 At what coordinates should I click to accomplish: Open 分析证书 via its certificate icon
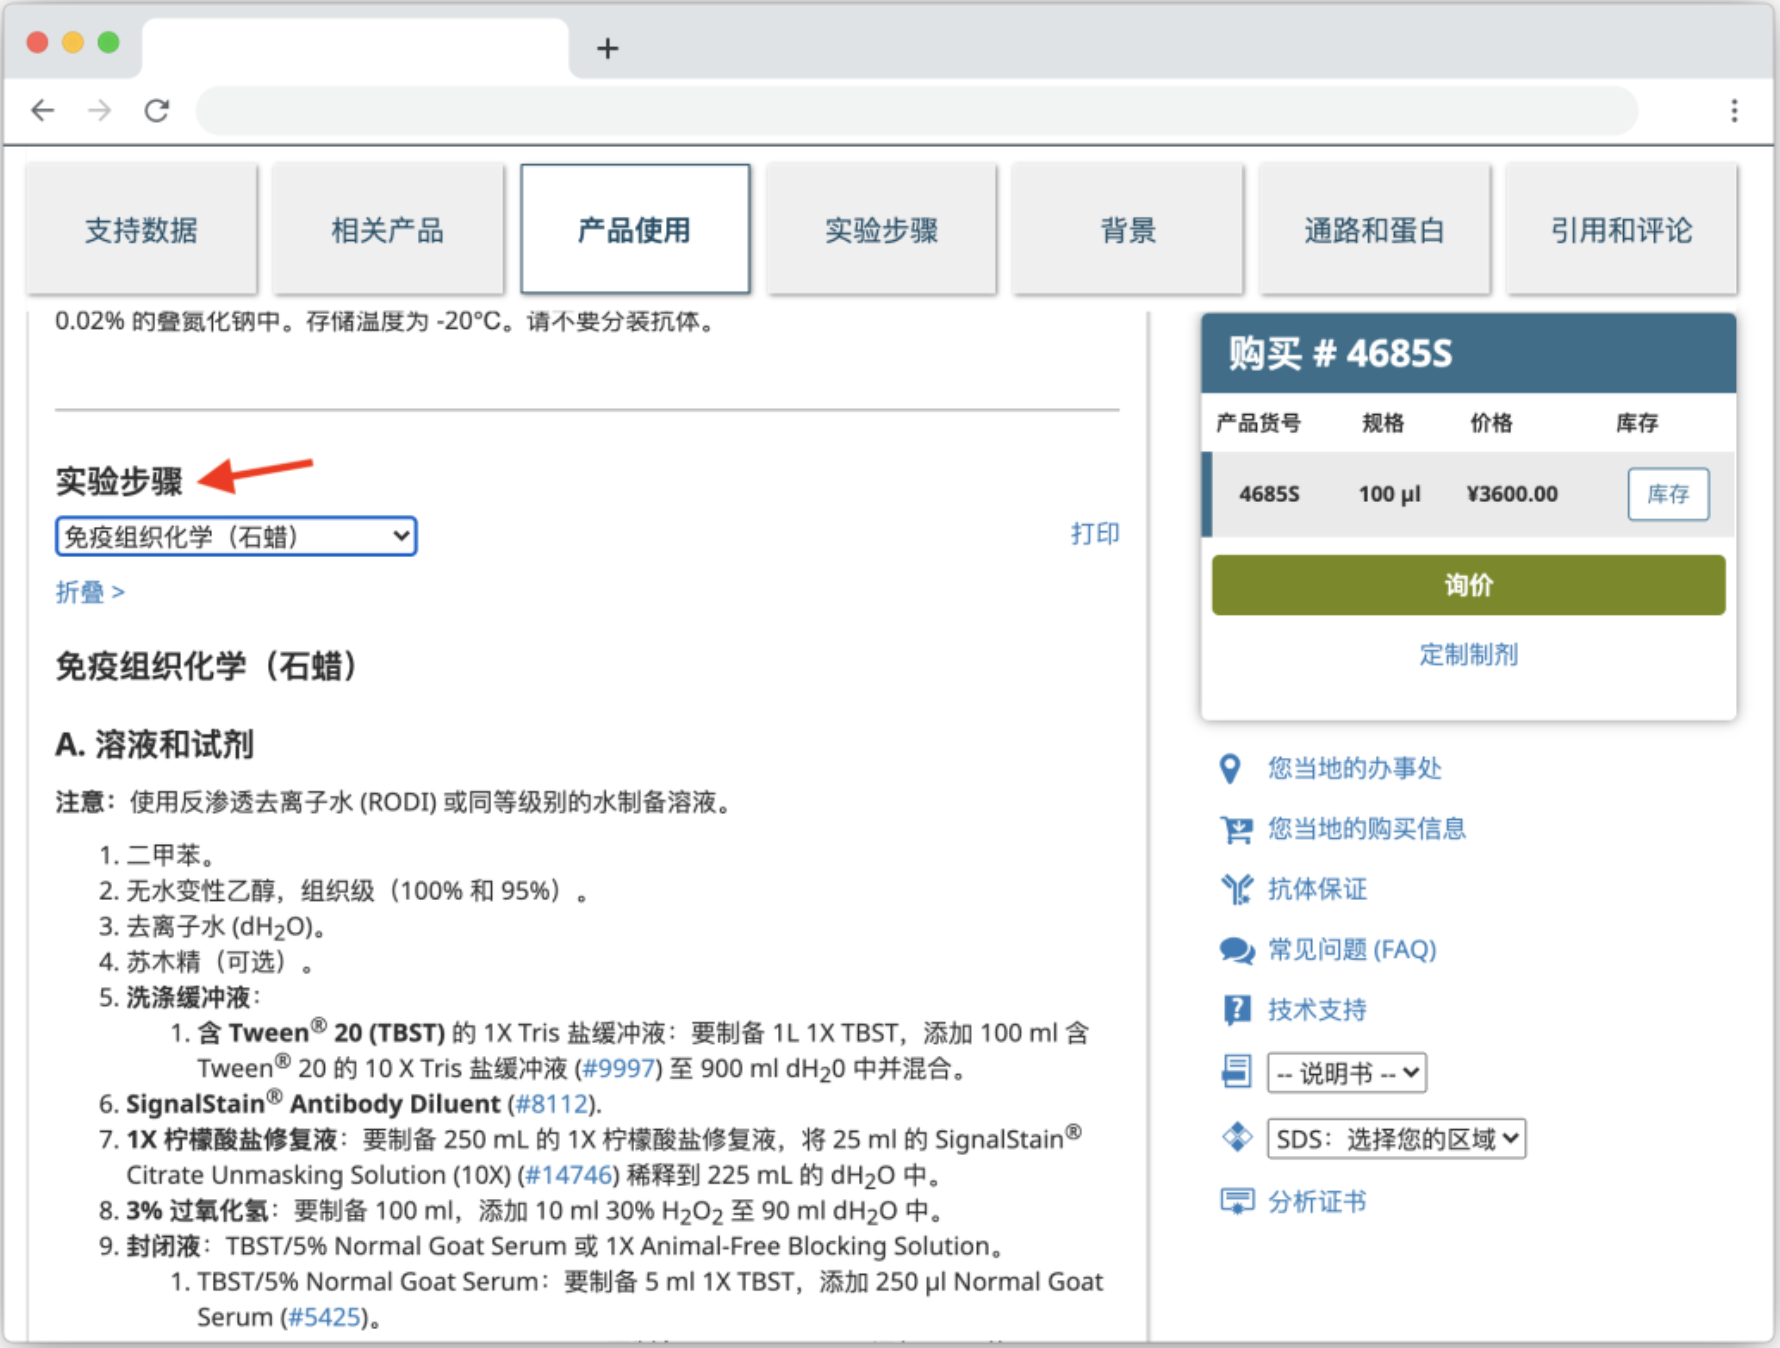1236,1201
